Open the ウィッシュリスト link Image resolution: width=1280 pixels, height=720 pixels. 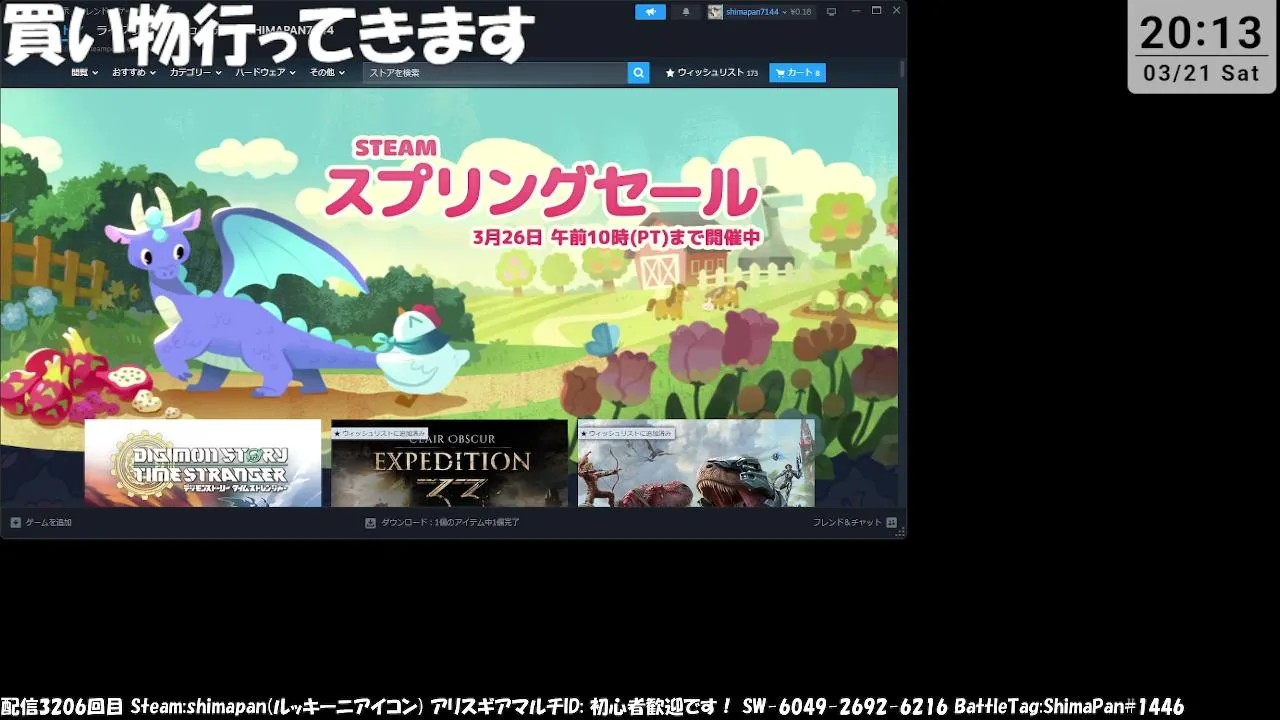click(712, 73)
